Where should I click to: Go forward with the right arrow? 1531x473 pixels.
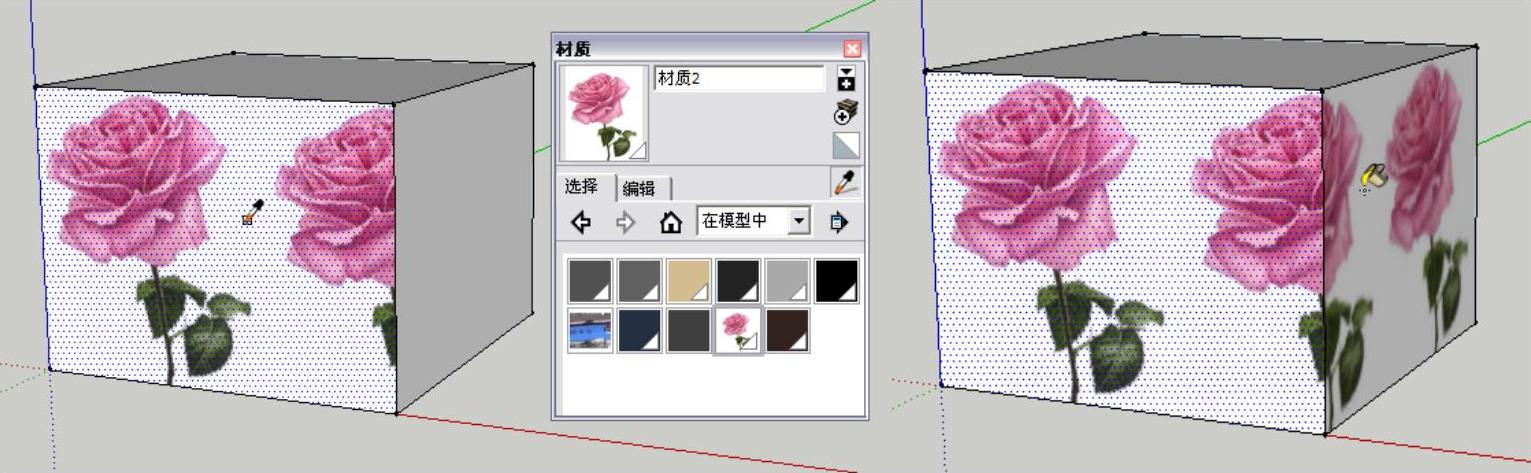(x=626, y=222)
